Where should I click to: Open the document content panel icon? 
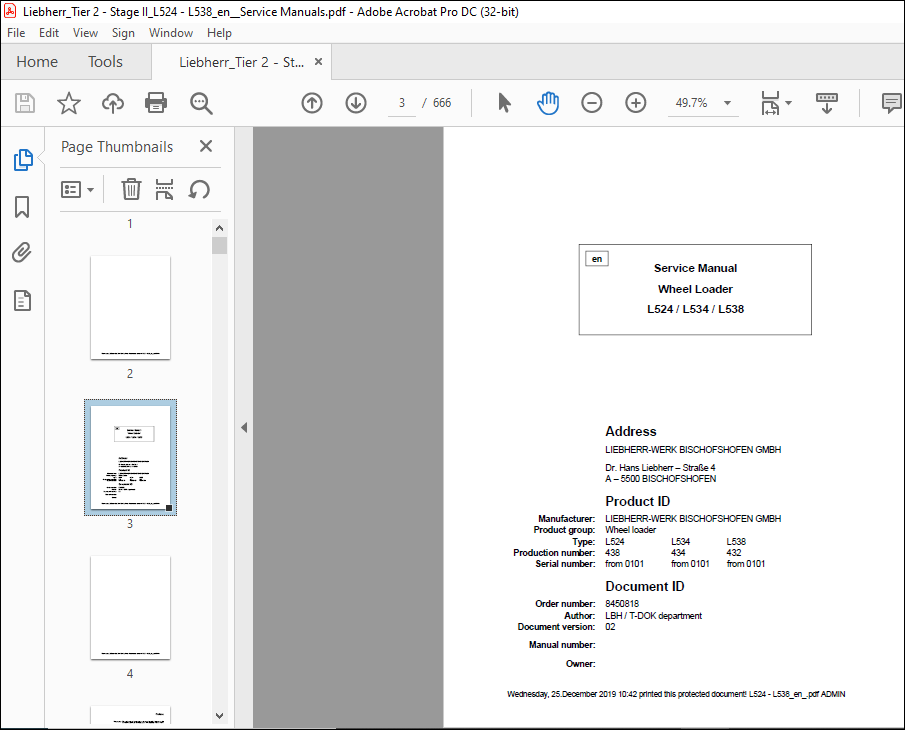click(x=22, y=301)
